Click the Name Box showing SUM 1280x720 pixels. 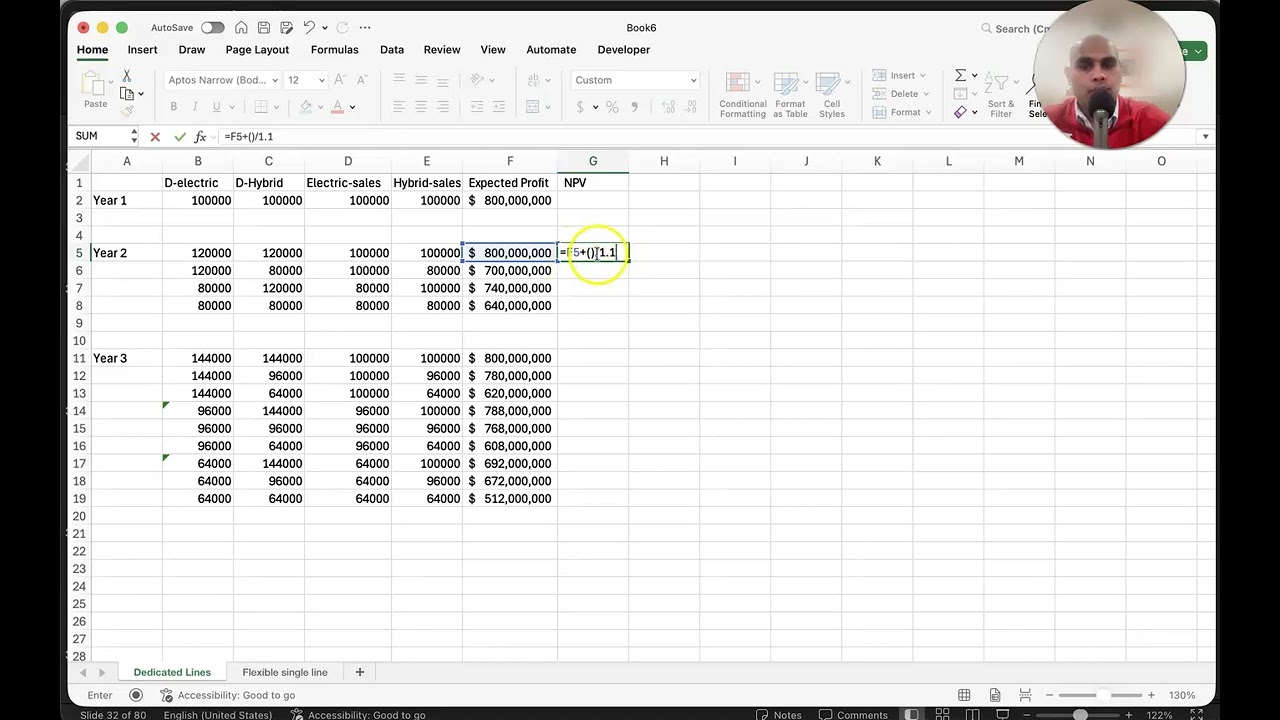pos(100,136)
